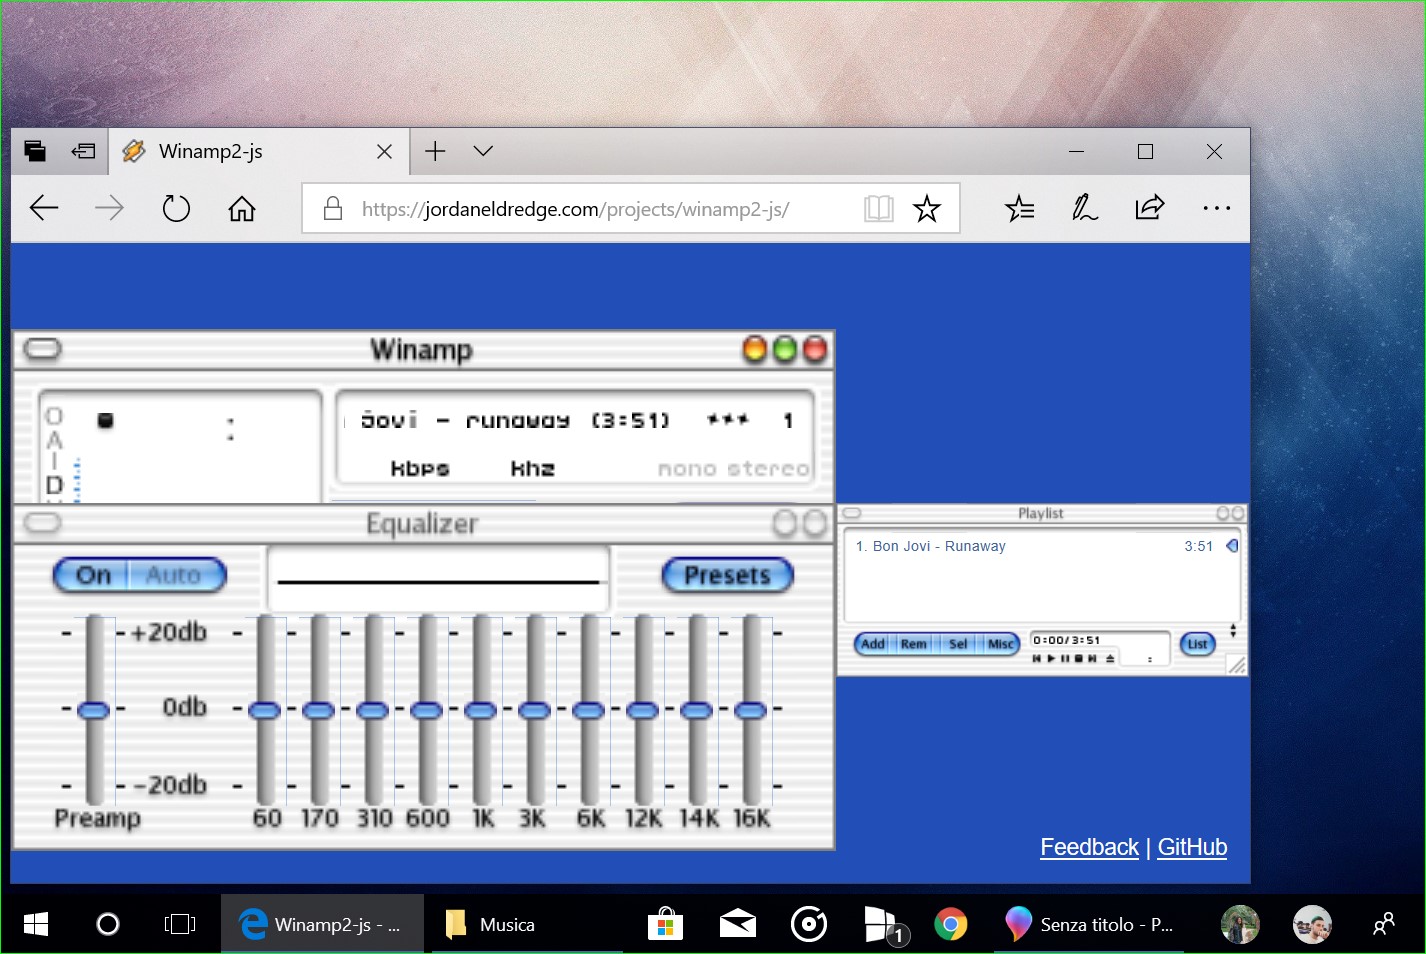Close Winamp with the red button
Viewport: 1426px width, 954px height.
point(816,349)
